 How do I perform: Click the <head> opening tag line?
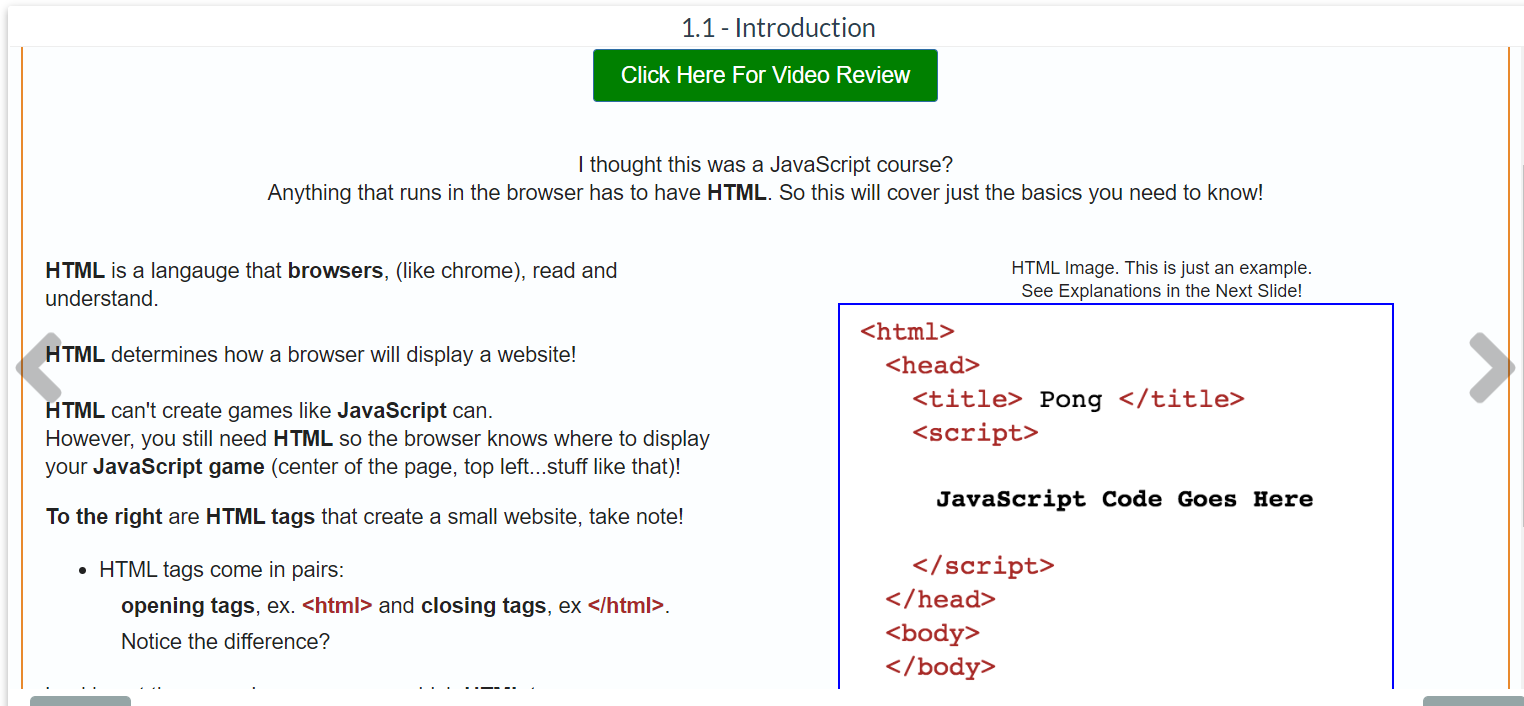tap(932, 366)
